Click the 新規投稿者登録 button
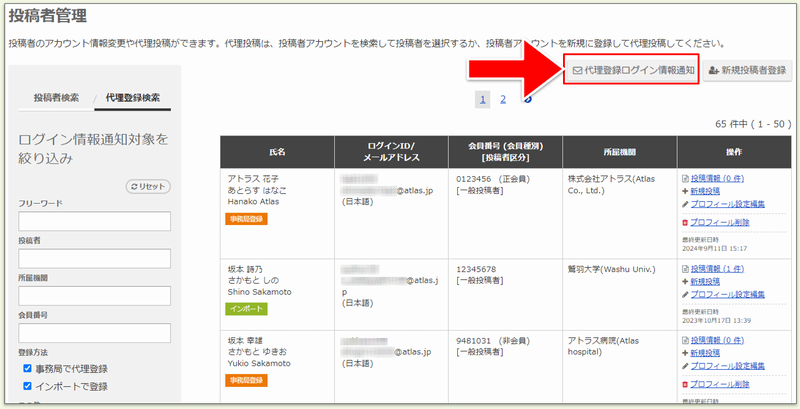Image resolution: width=800 pixels, height=409 pixels. click(x=747, y=70)
